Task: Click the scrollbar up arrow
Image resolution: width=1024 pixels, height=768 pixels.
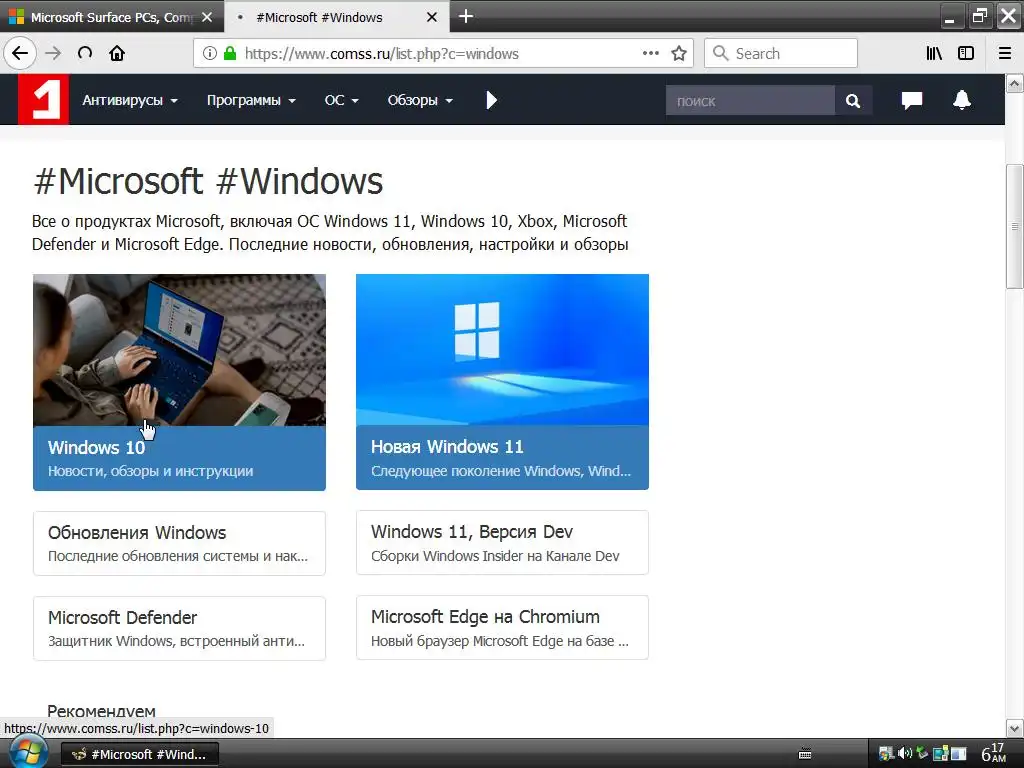Action: click(x=1014, y=83)
